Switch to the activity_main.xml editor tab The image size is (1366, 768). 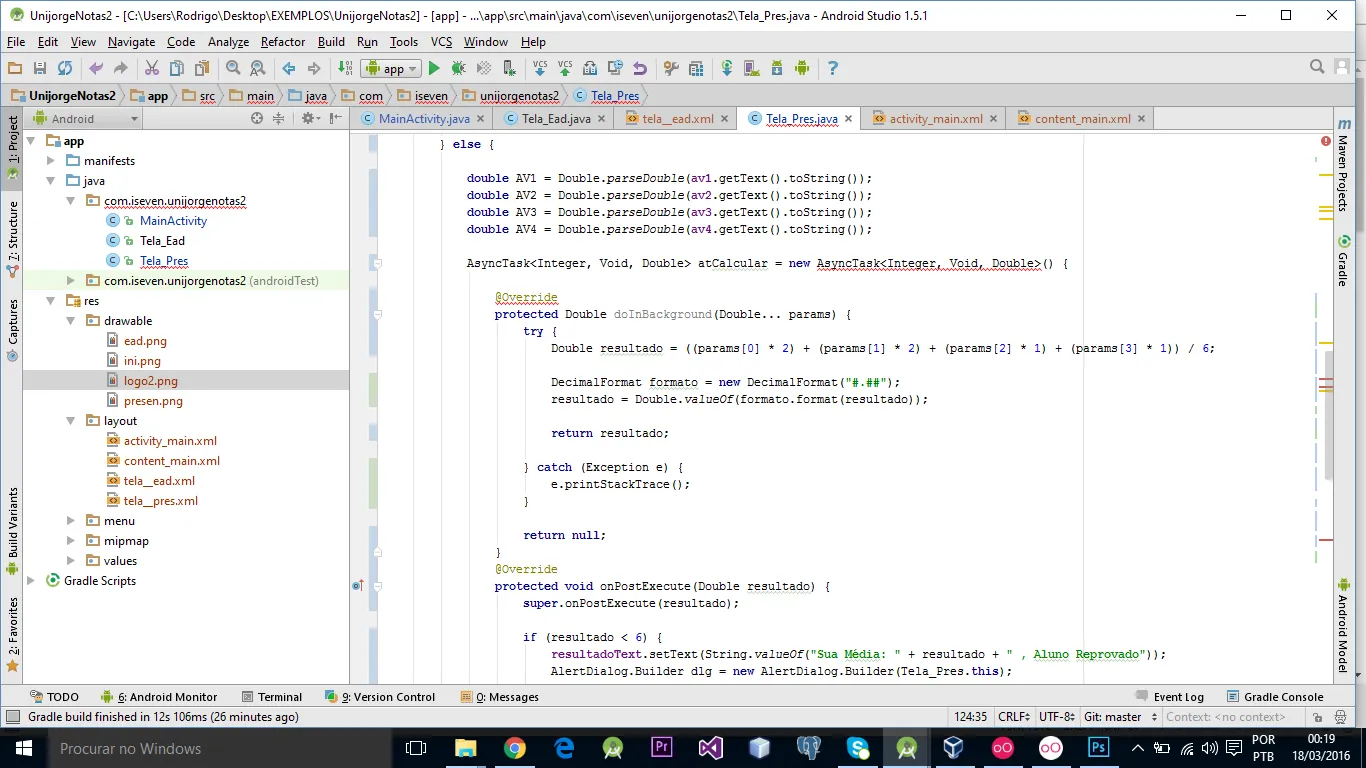tap(935, 118)
